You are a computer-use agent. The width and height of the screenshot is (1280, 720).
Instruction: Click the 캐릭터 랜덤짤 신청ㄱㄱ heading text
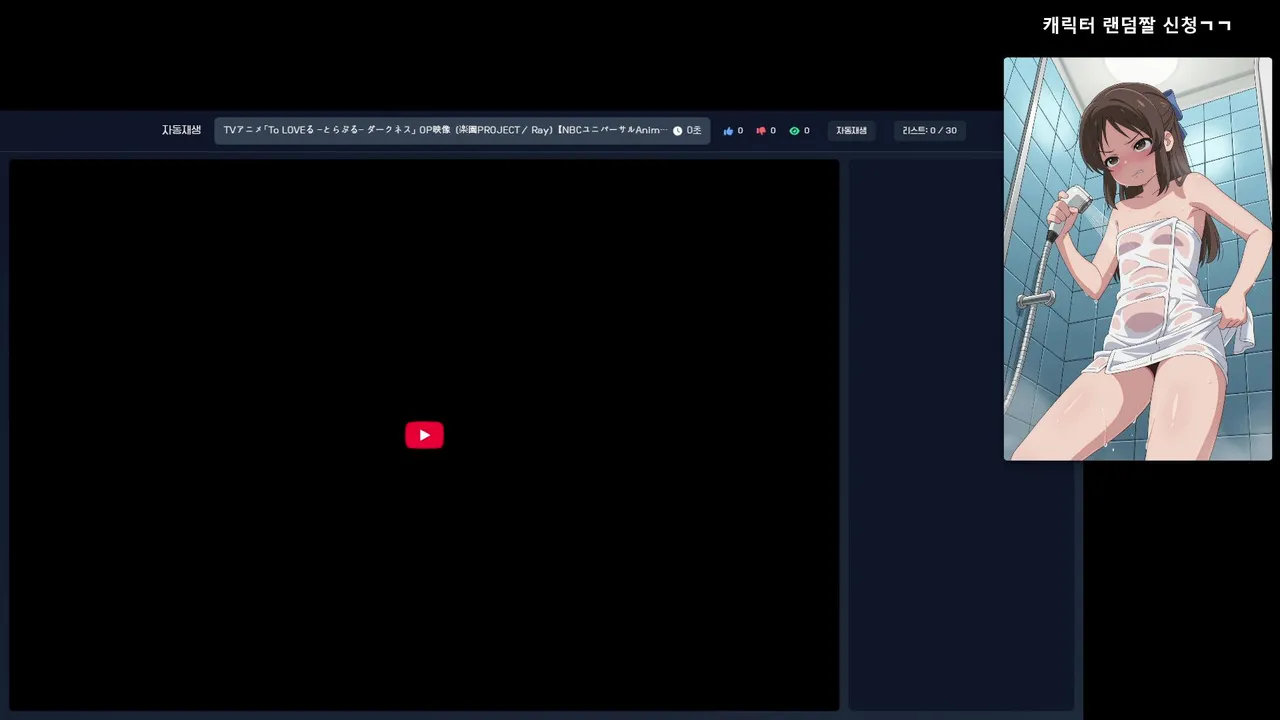1137,25
